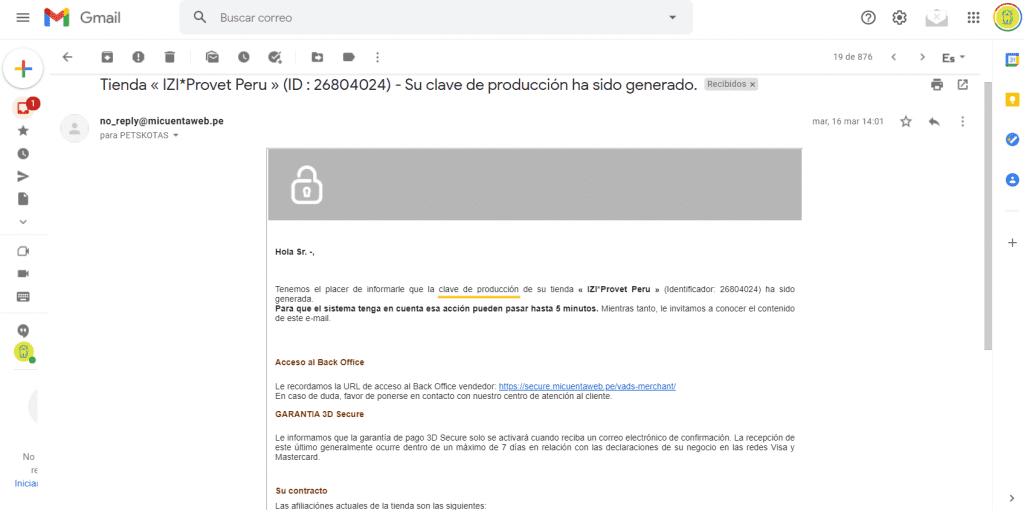Report the message as spam

[138, 57]
